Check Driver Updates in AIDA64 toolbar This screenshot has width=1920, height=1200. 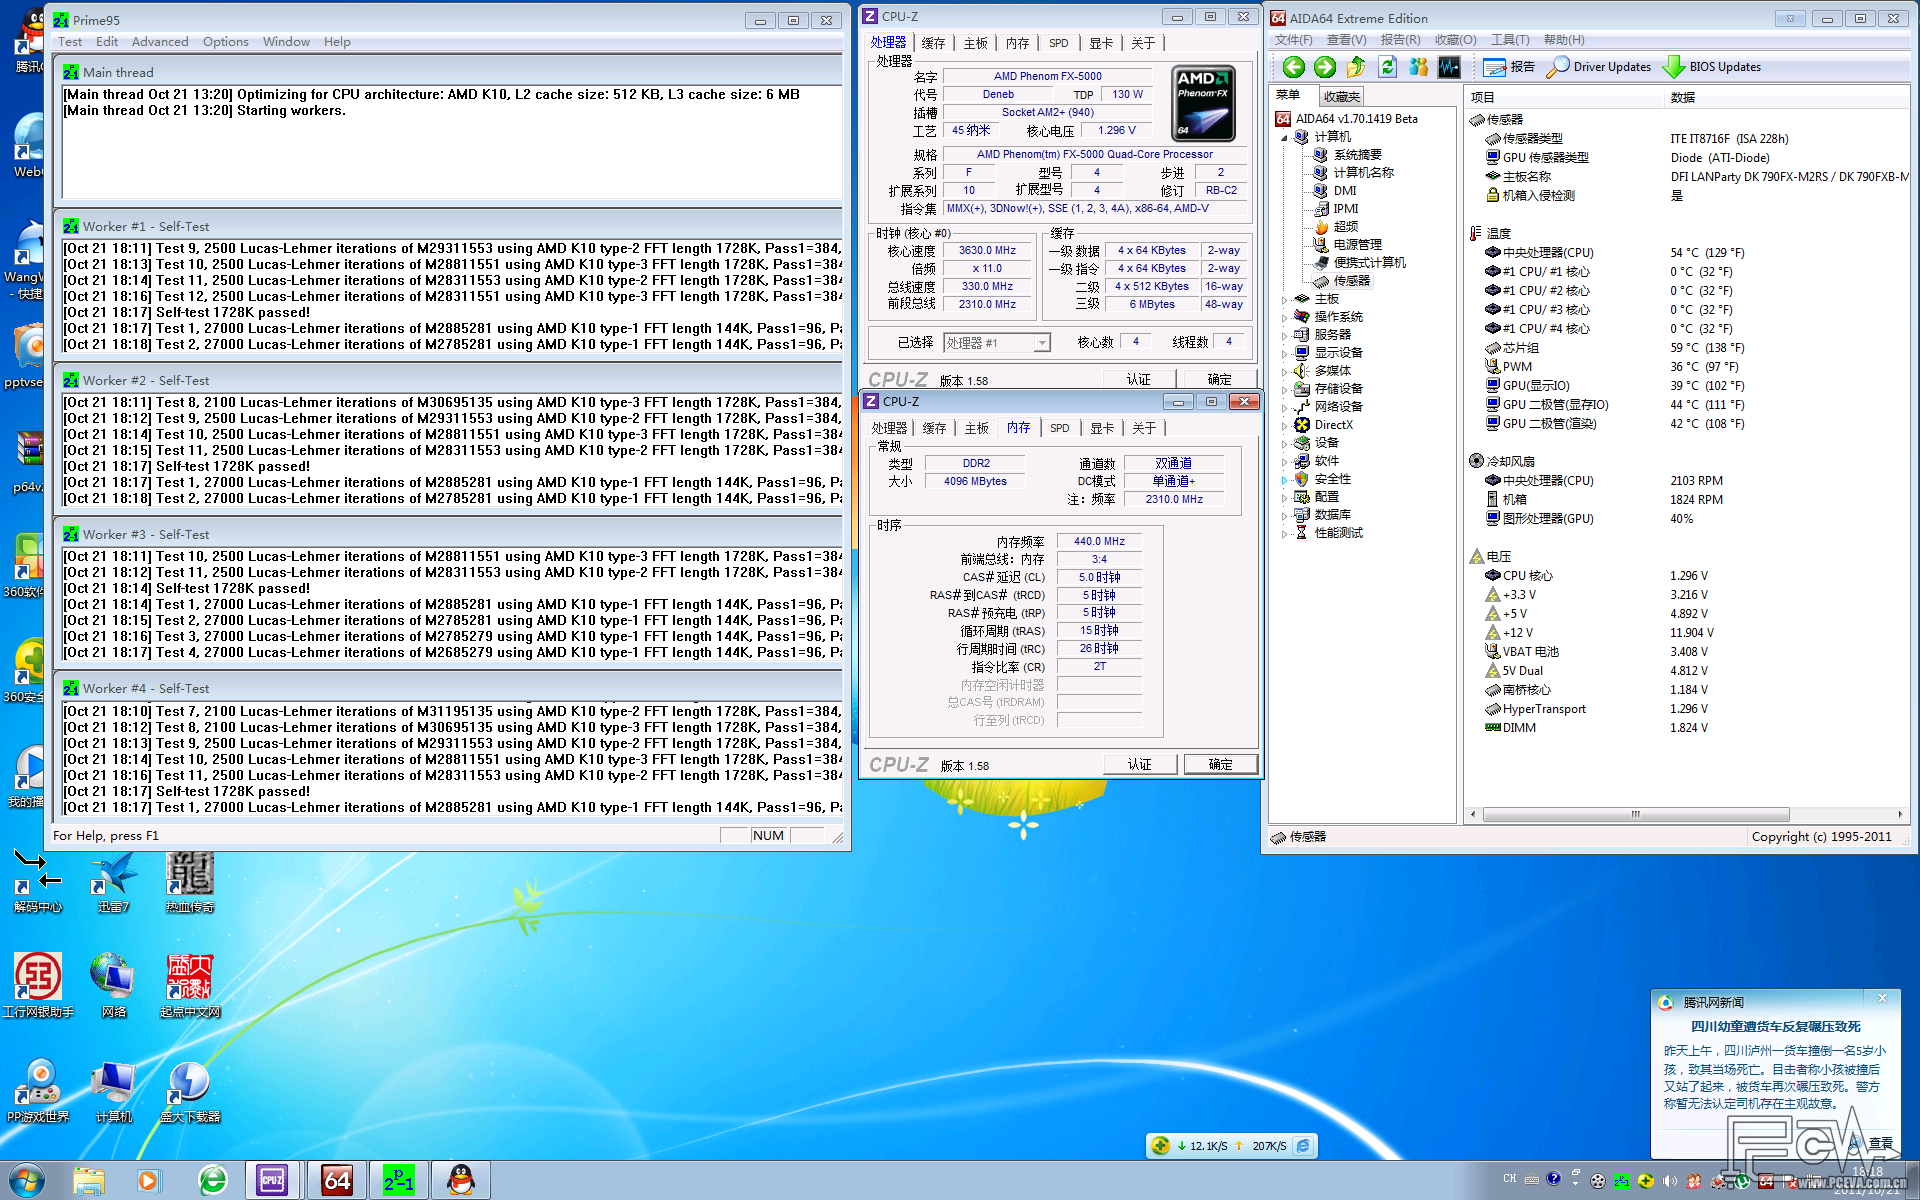(x=1598, y=67)
